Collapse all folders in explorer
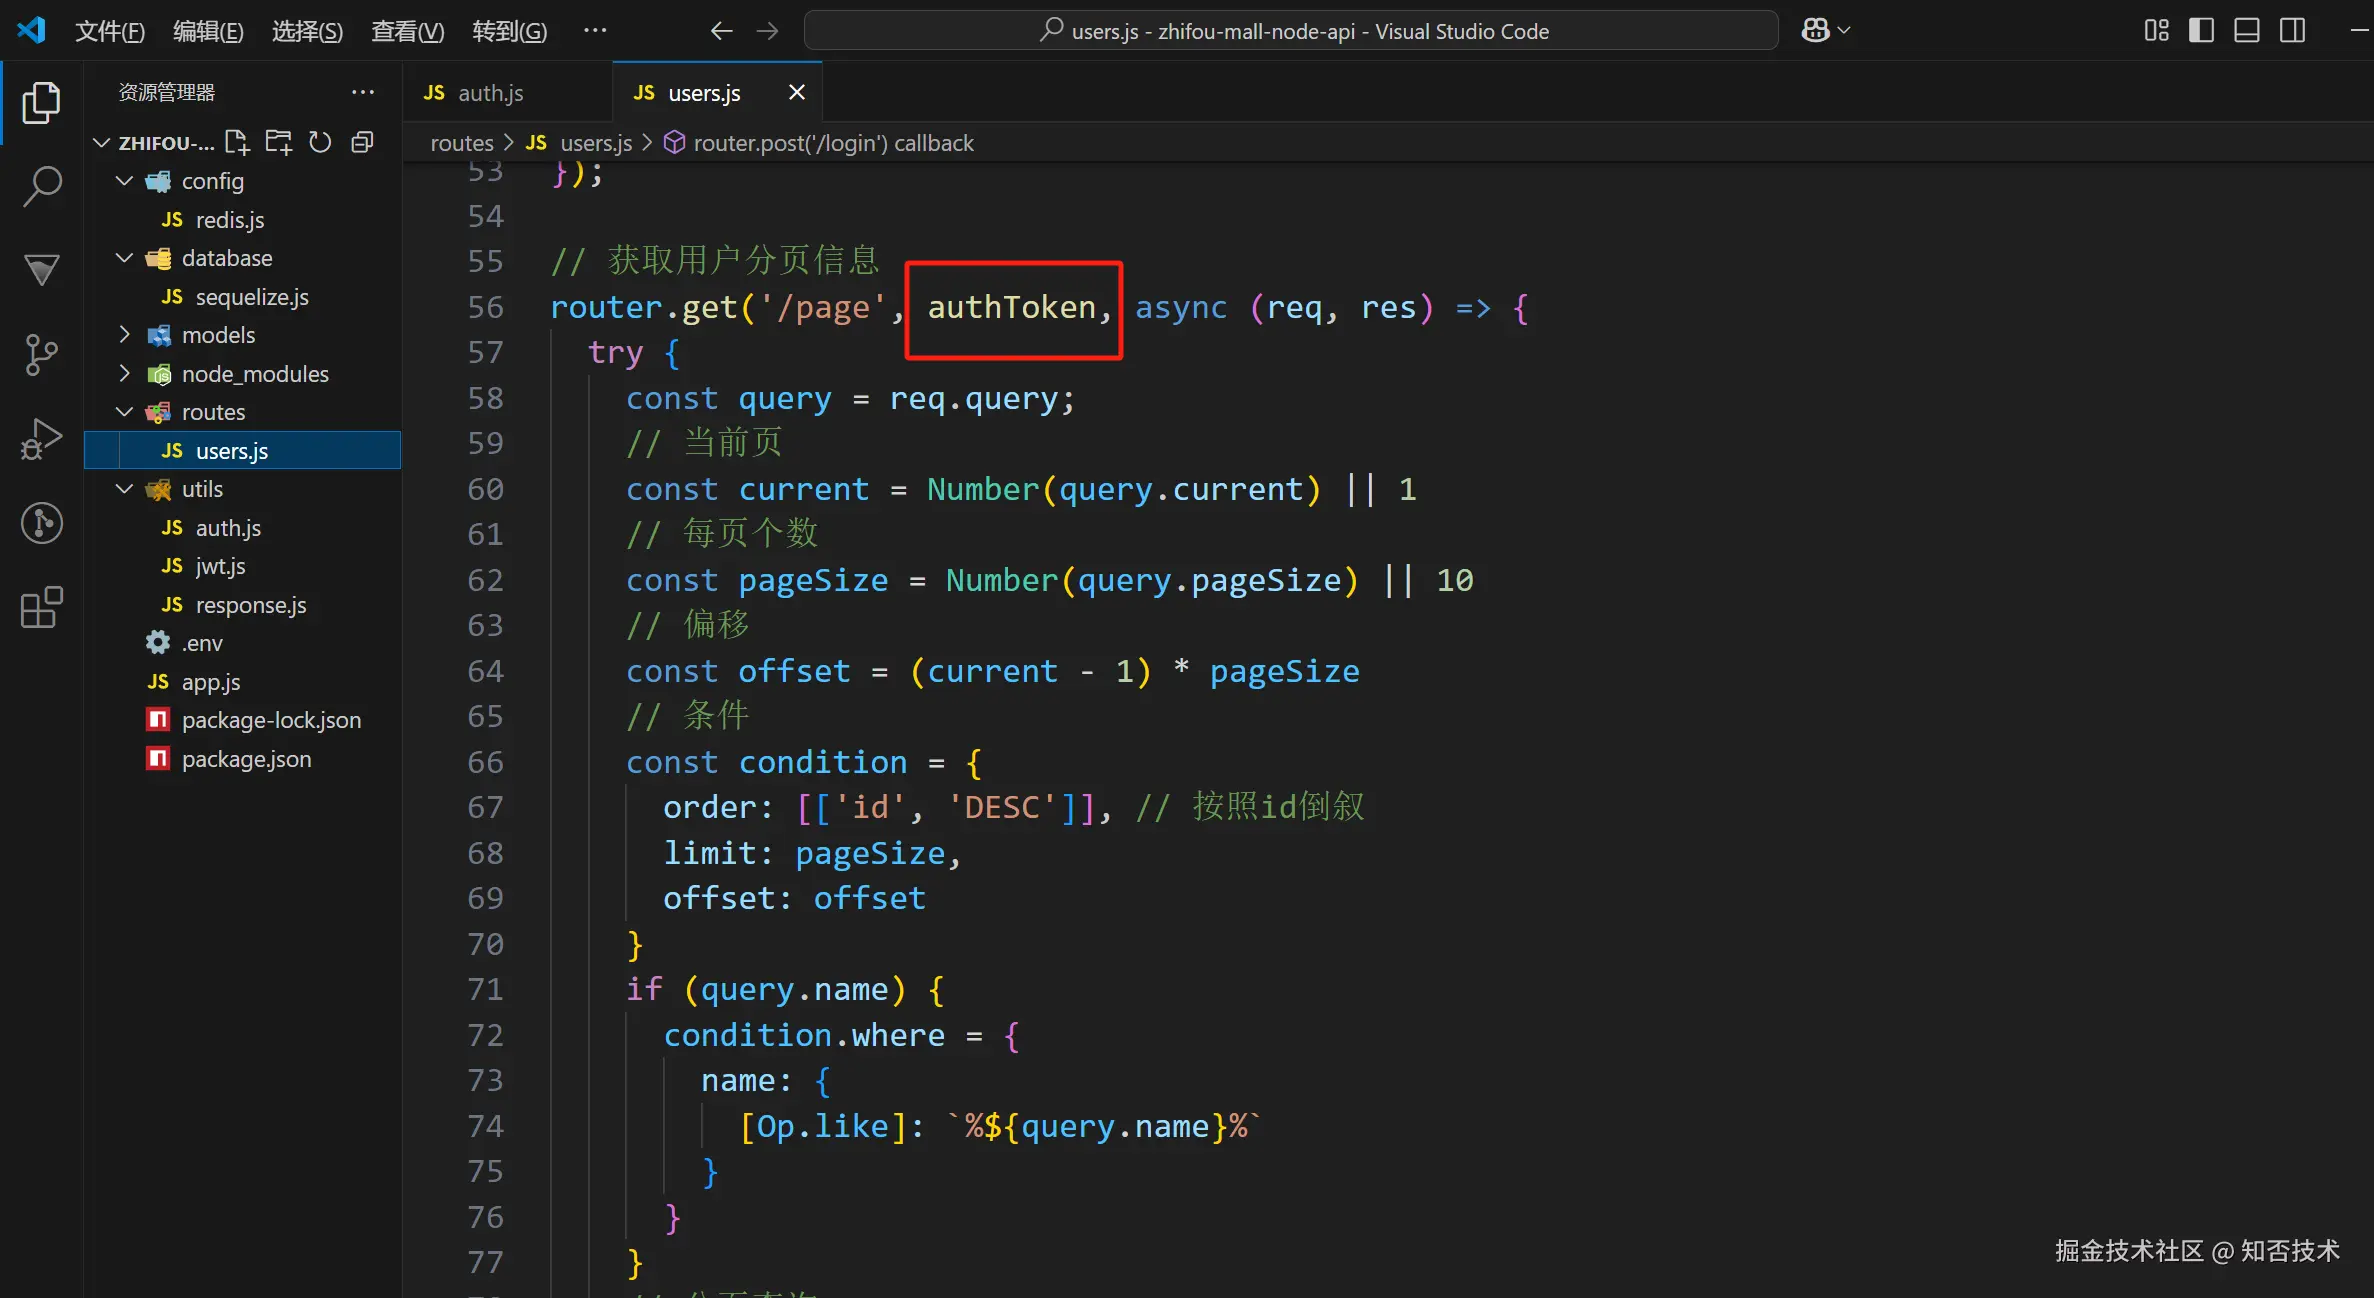Image resolution: width=2374 pixels, height=1298 pixels. (362, 143)
